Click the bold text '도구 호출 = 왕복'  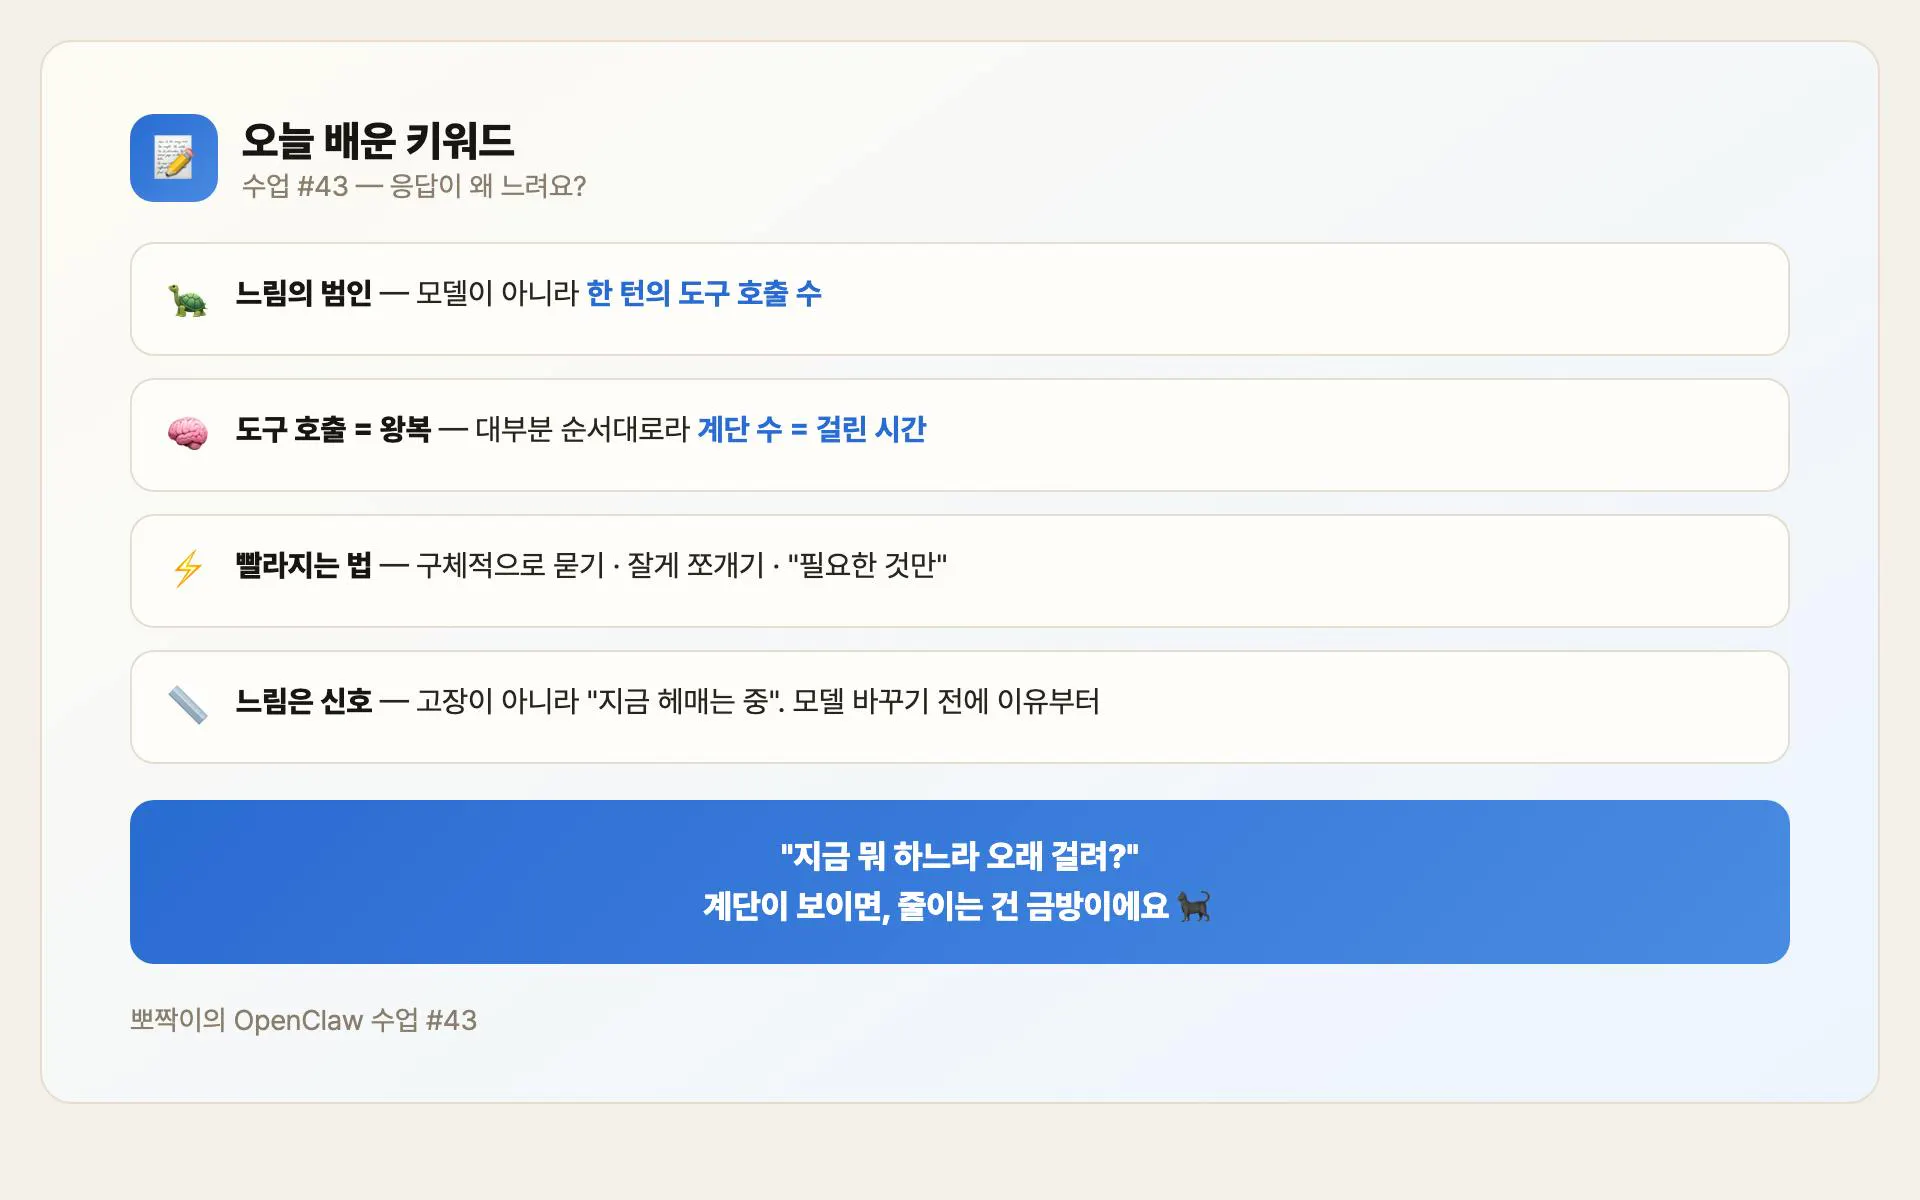(334, 429)
